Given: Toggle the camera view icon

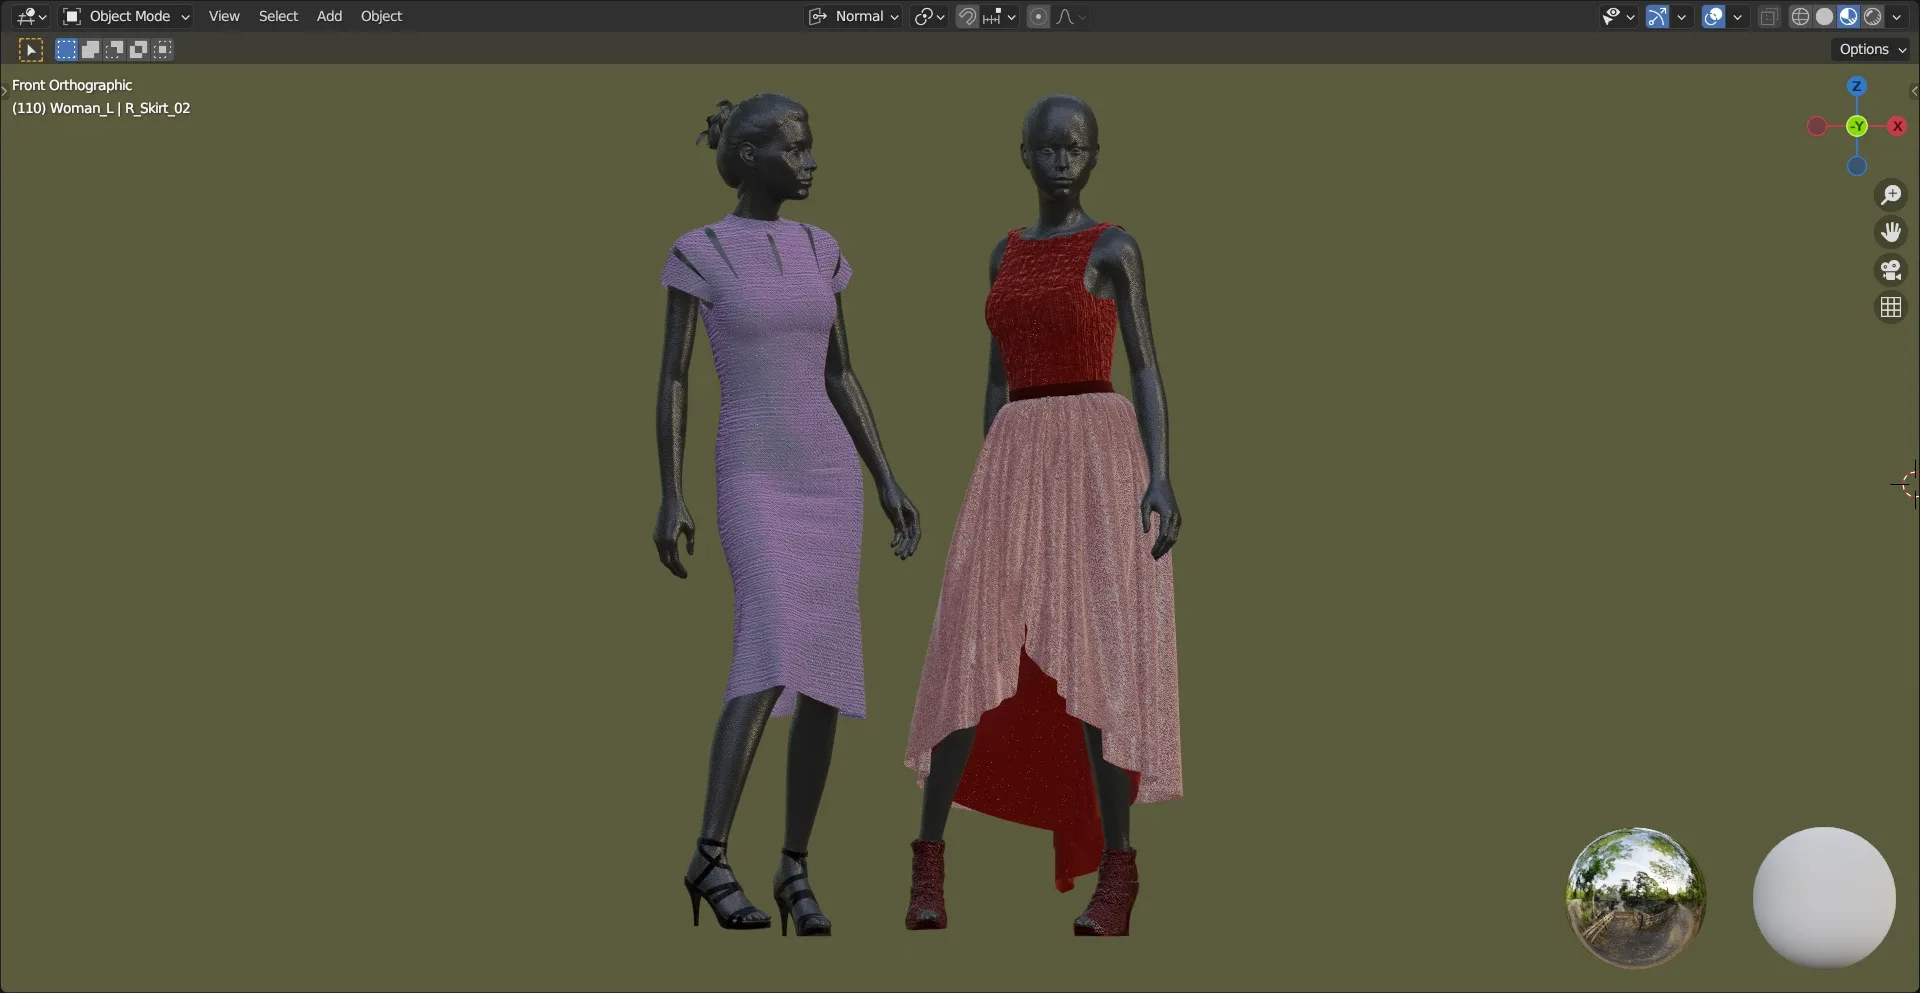Looking at the screenshot, I should click(1890, 270).
